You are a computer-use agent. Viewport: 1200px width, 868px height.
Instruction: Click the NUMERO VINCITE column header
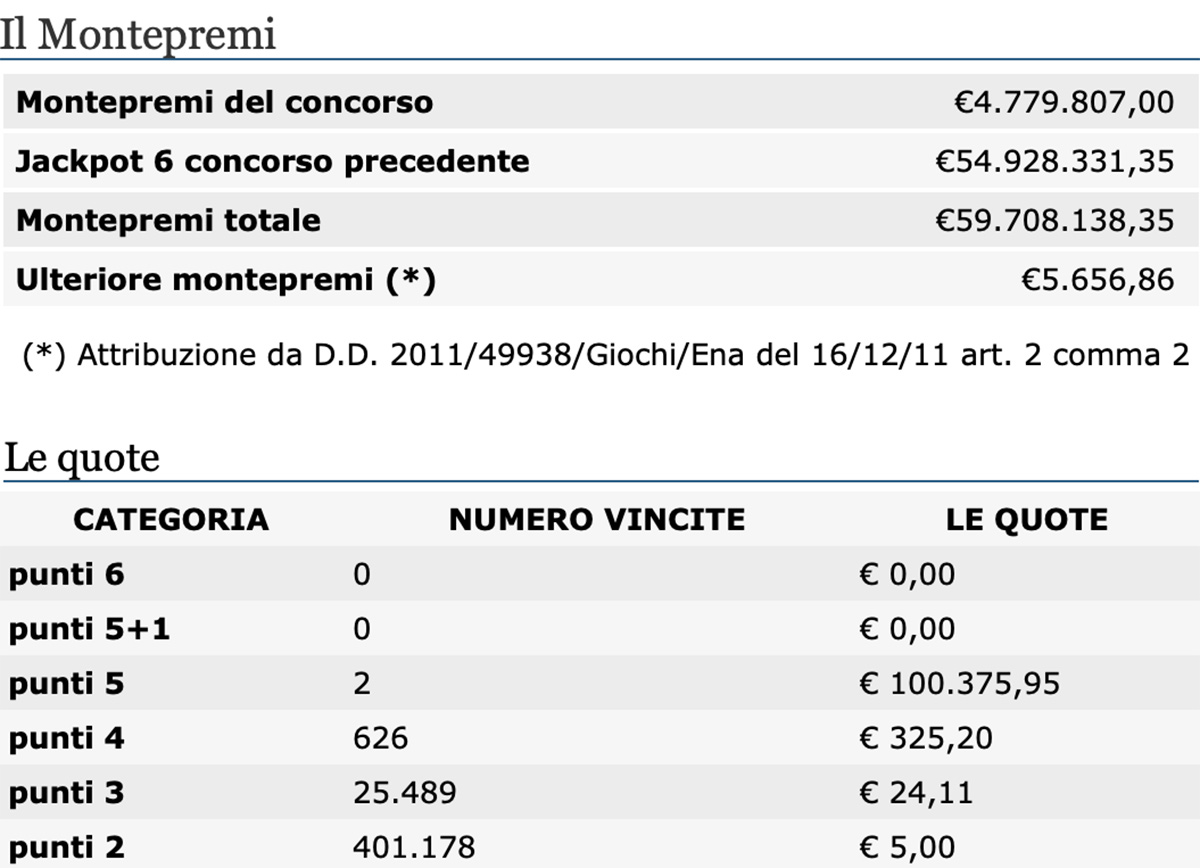point(597,519)
